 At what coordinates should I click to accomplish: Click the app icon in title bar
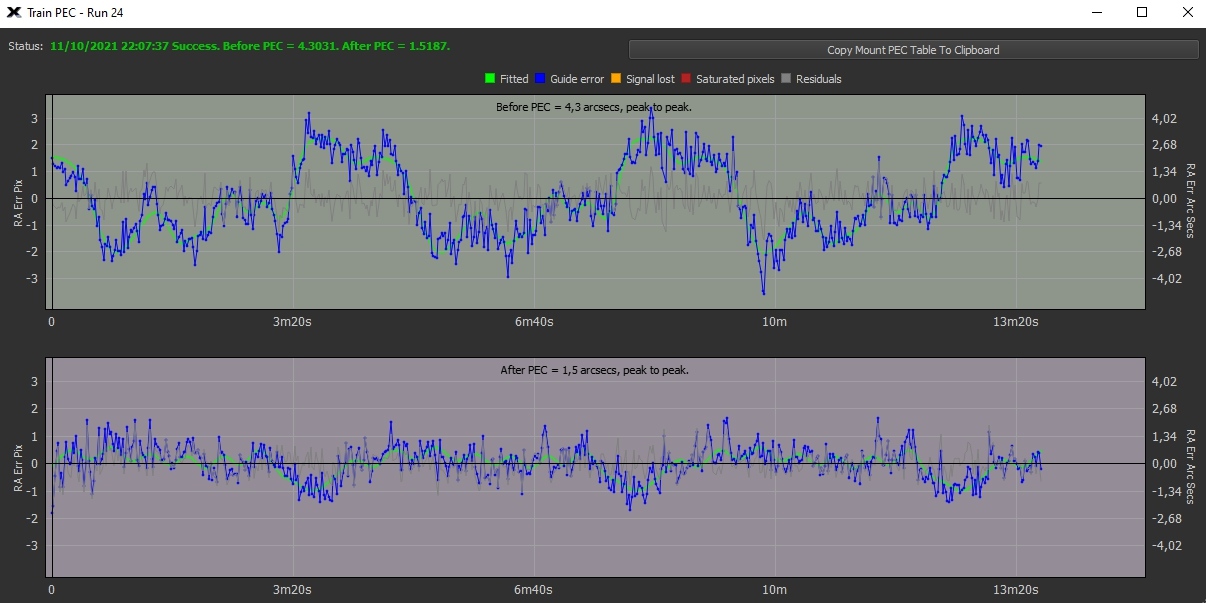[14, 13]
